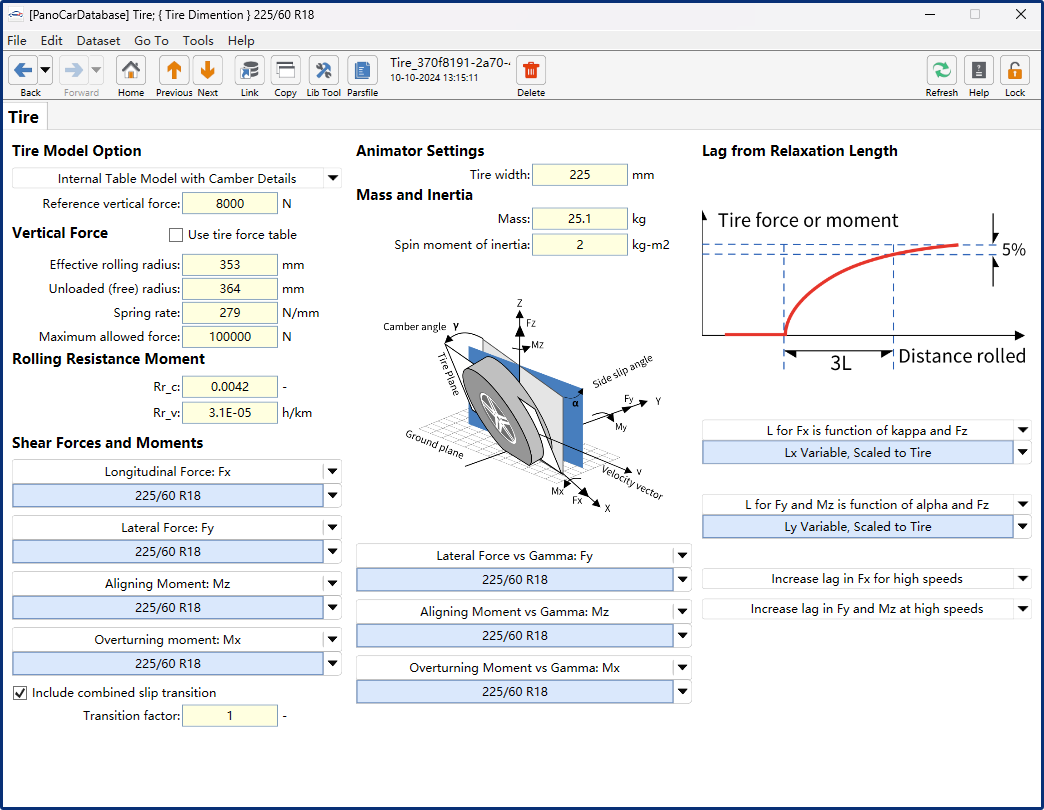Open dropdown arrow beside Ly Variable link
Viewport: 1044px width, 810px height.
(x=1023, y=526)
